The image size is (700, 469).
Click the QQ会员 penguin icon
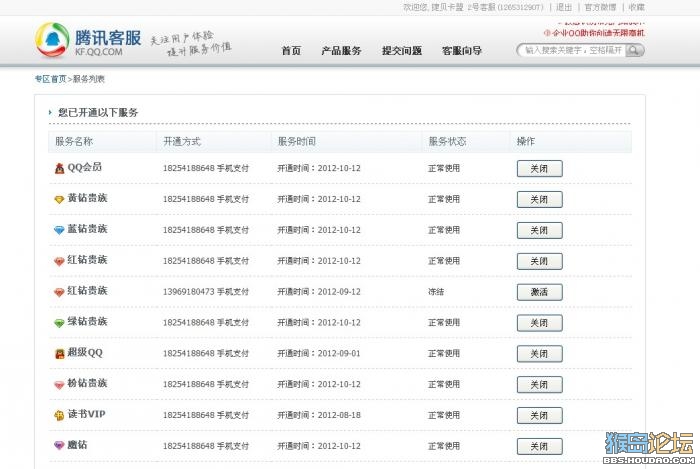(x=59, y=168)
